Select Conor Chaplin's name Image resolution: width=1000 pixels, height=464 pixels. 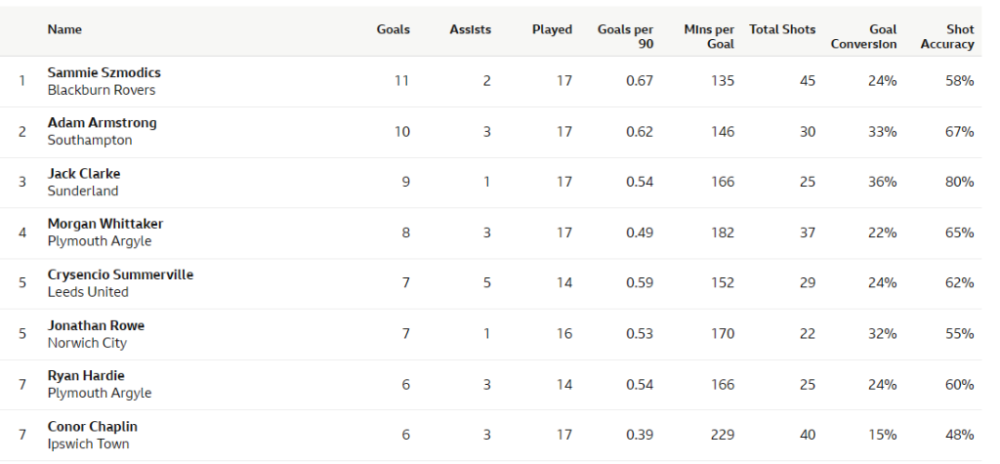(x=93, y=426)
